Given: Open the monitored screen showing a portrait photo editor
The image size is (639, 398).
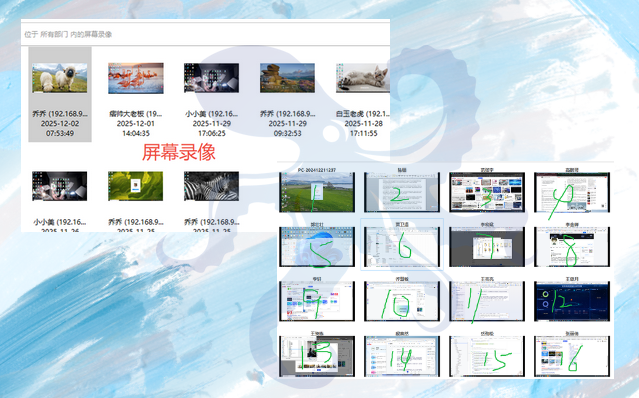Looking at the screenshot, I should coord(317,356).
